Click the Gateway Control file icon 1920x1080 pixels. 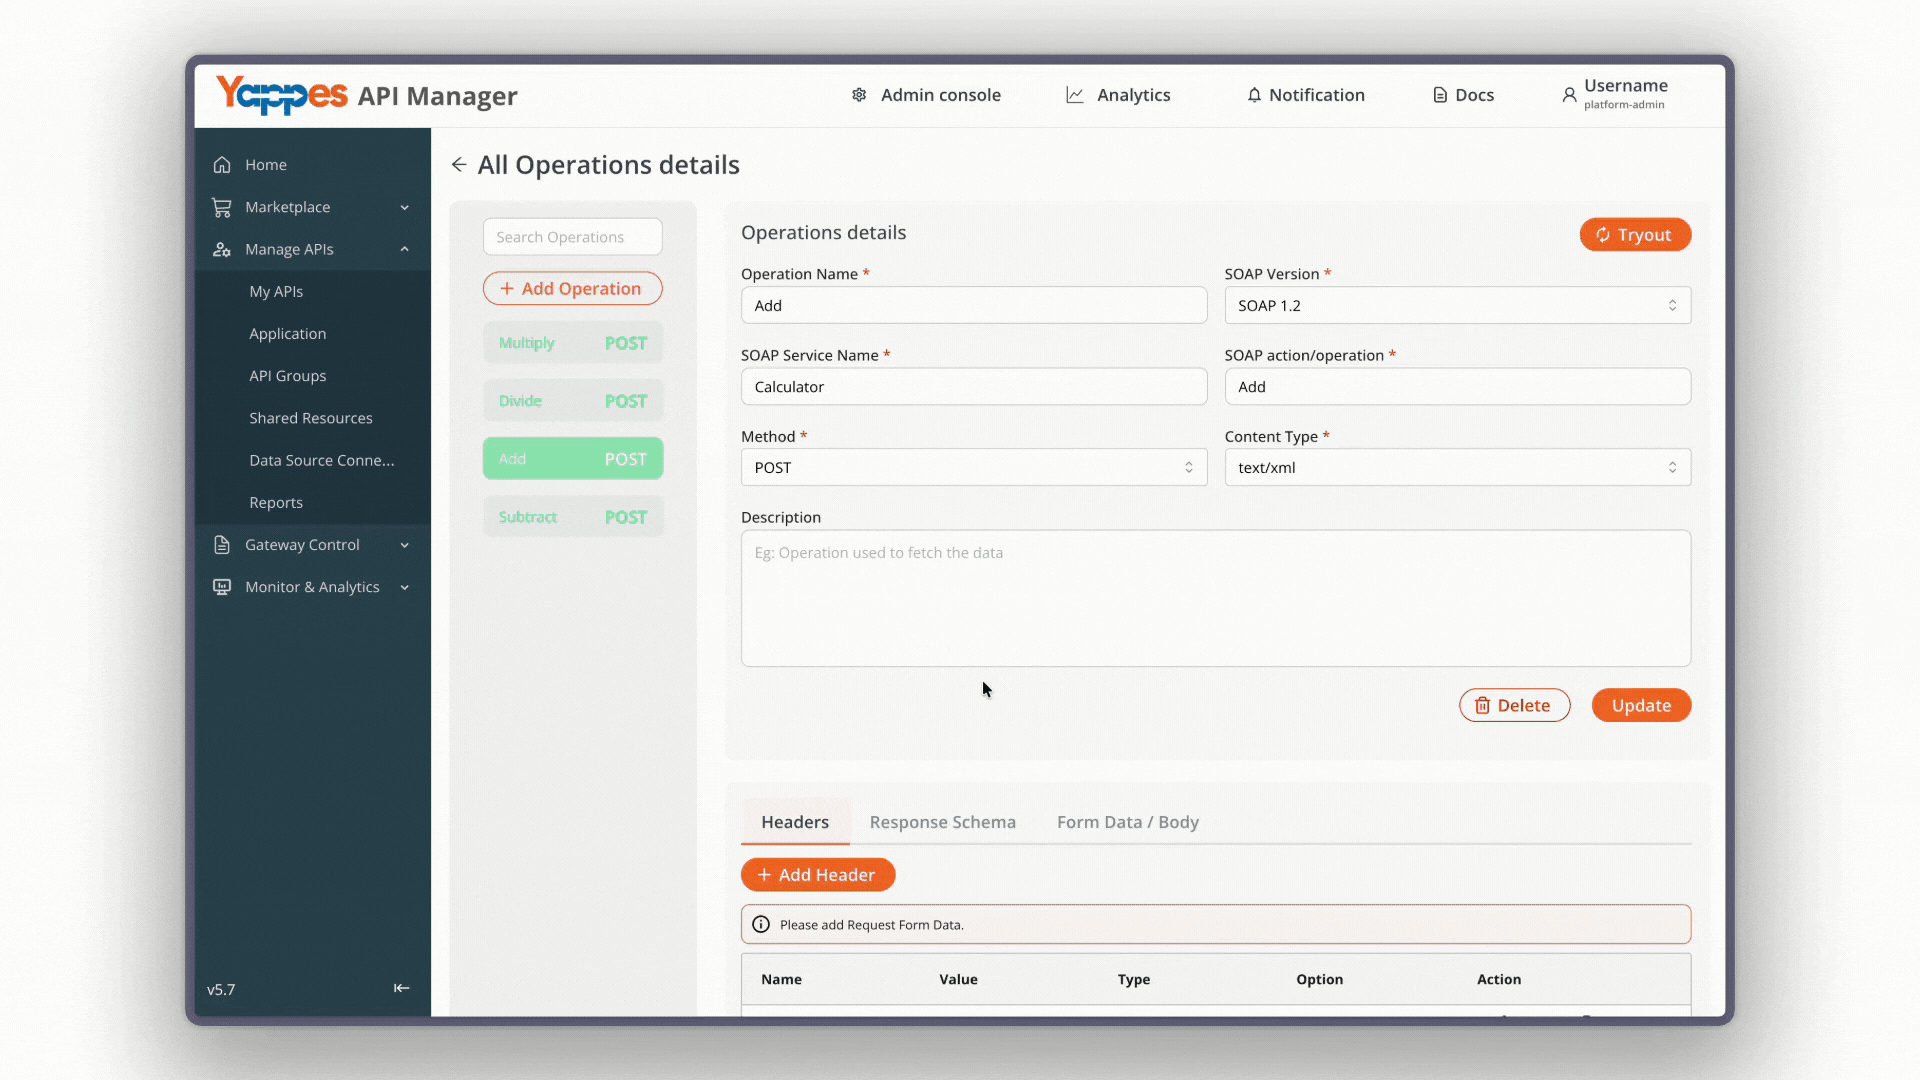click(222, 545)
